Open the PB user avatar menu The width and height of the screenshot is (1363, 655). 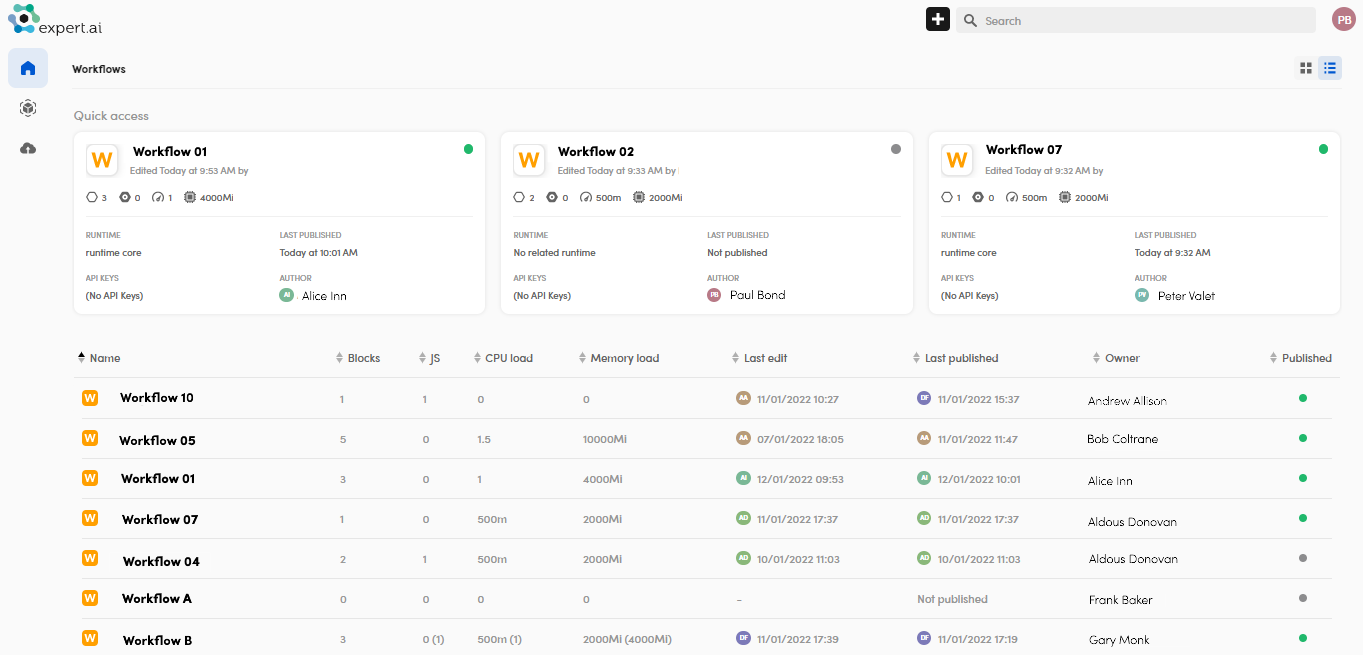tap(1343, 19)
